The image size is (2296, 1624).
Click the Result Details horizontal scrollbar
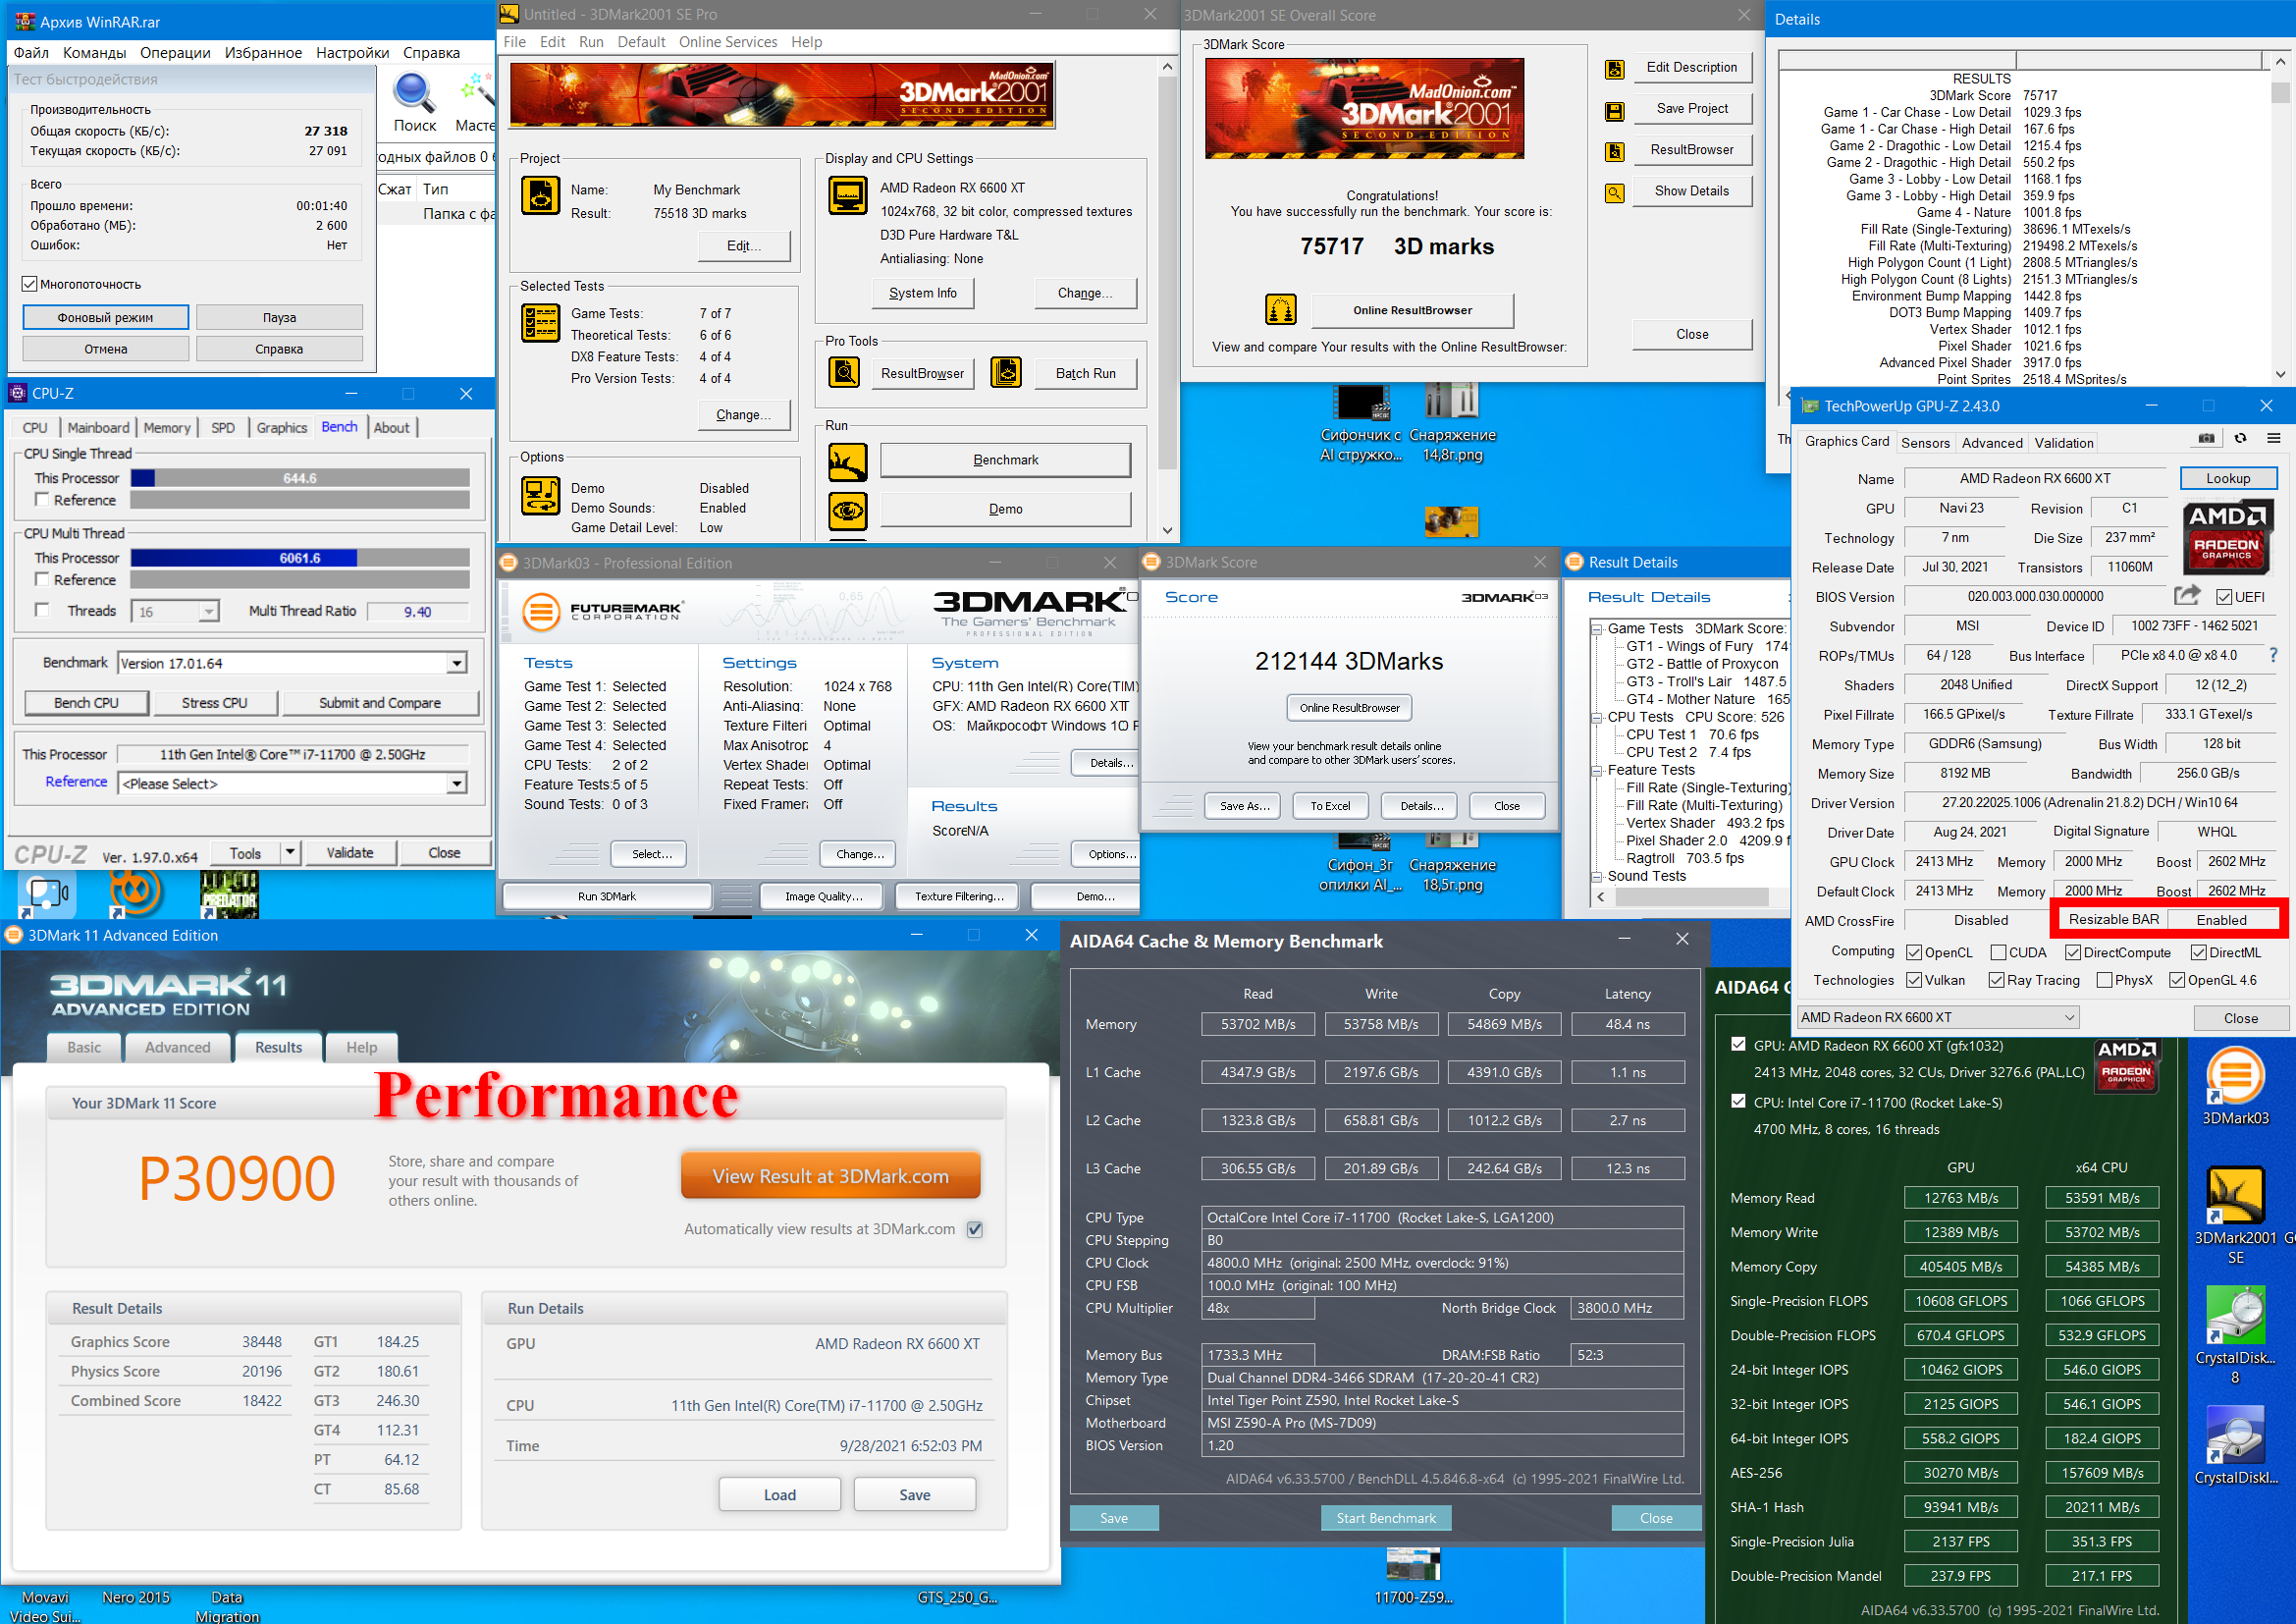1690,897
